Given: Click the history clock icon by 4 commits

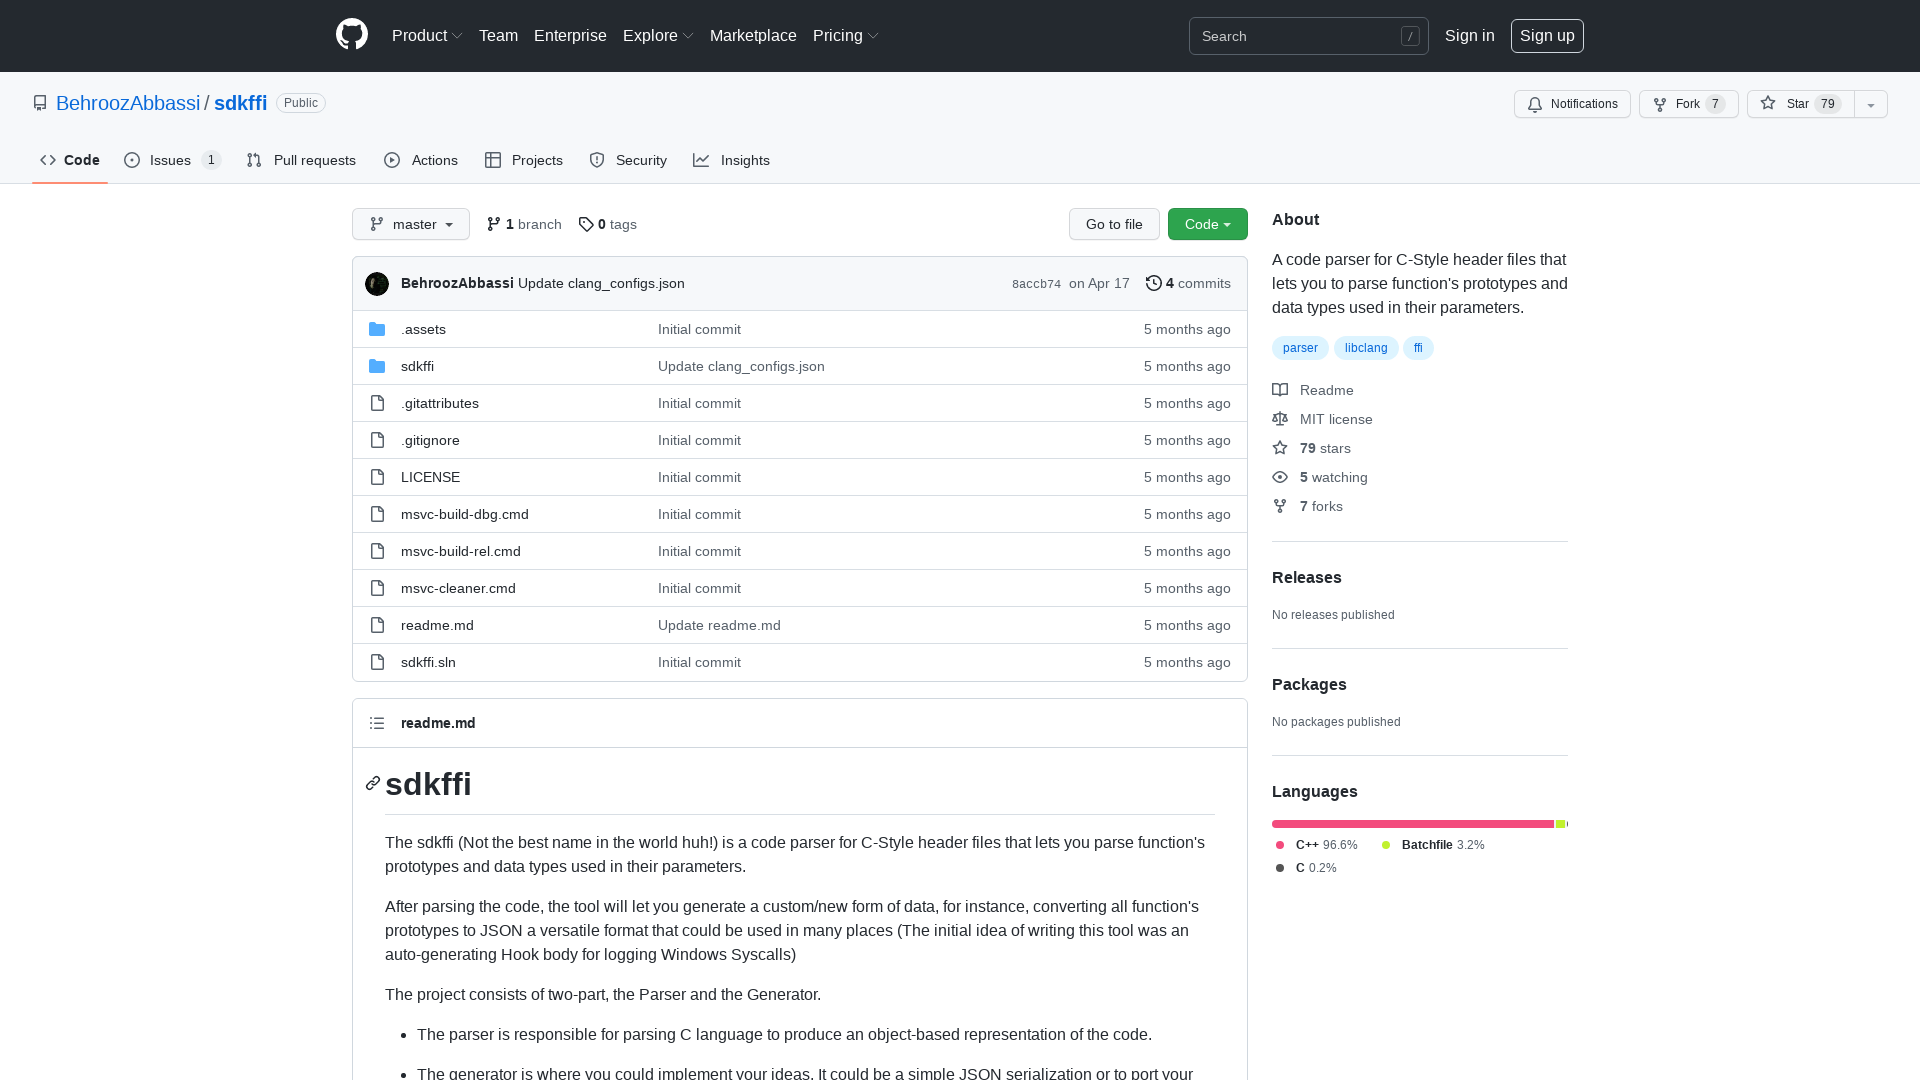Looking at the screenshot, I should pos(1153,283).
